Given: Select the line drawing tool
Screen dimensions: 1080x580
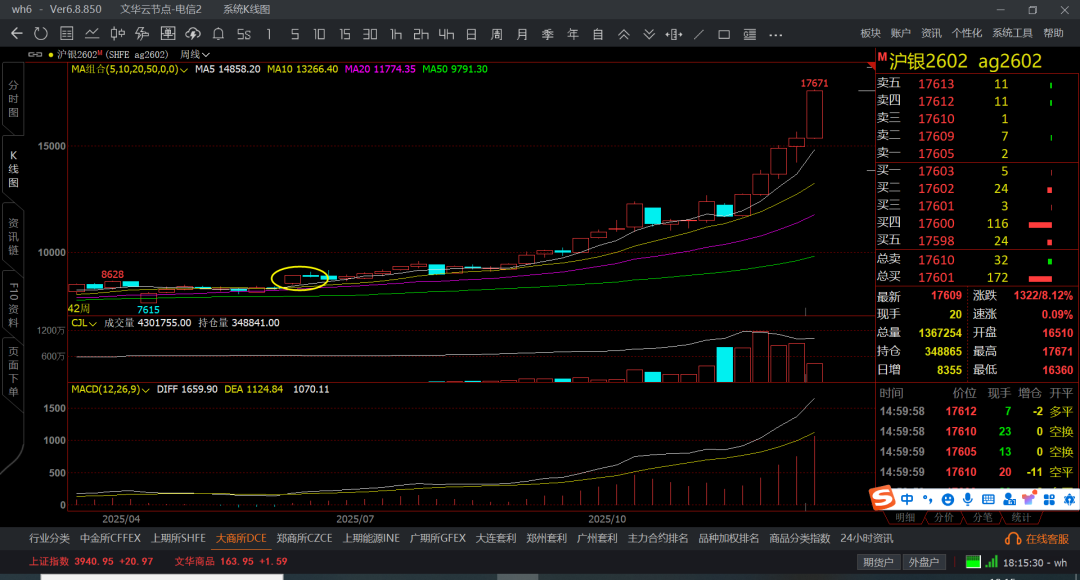Looking at the screenshot, I should 698,34.
